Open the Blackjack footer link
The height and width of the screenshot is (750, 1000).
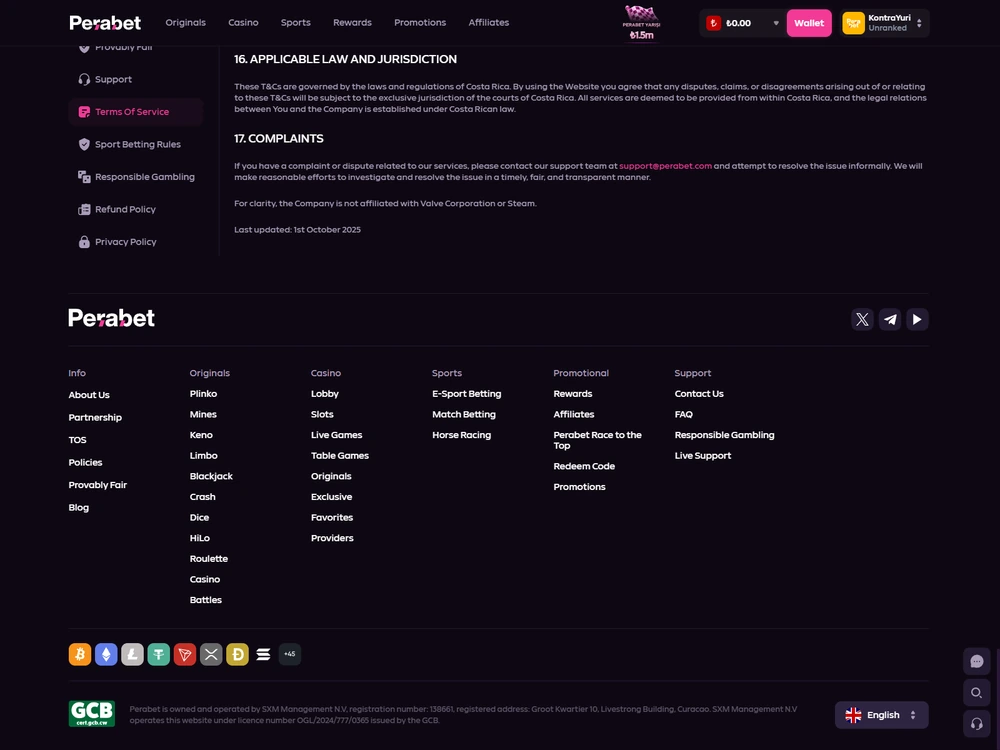[x=211, y=476]
